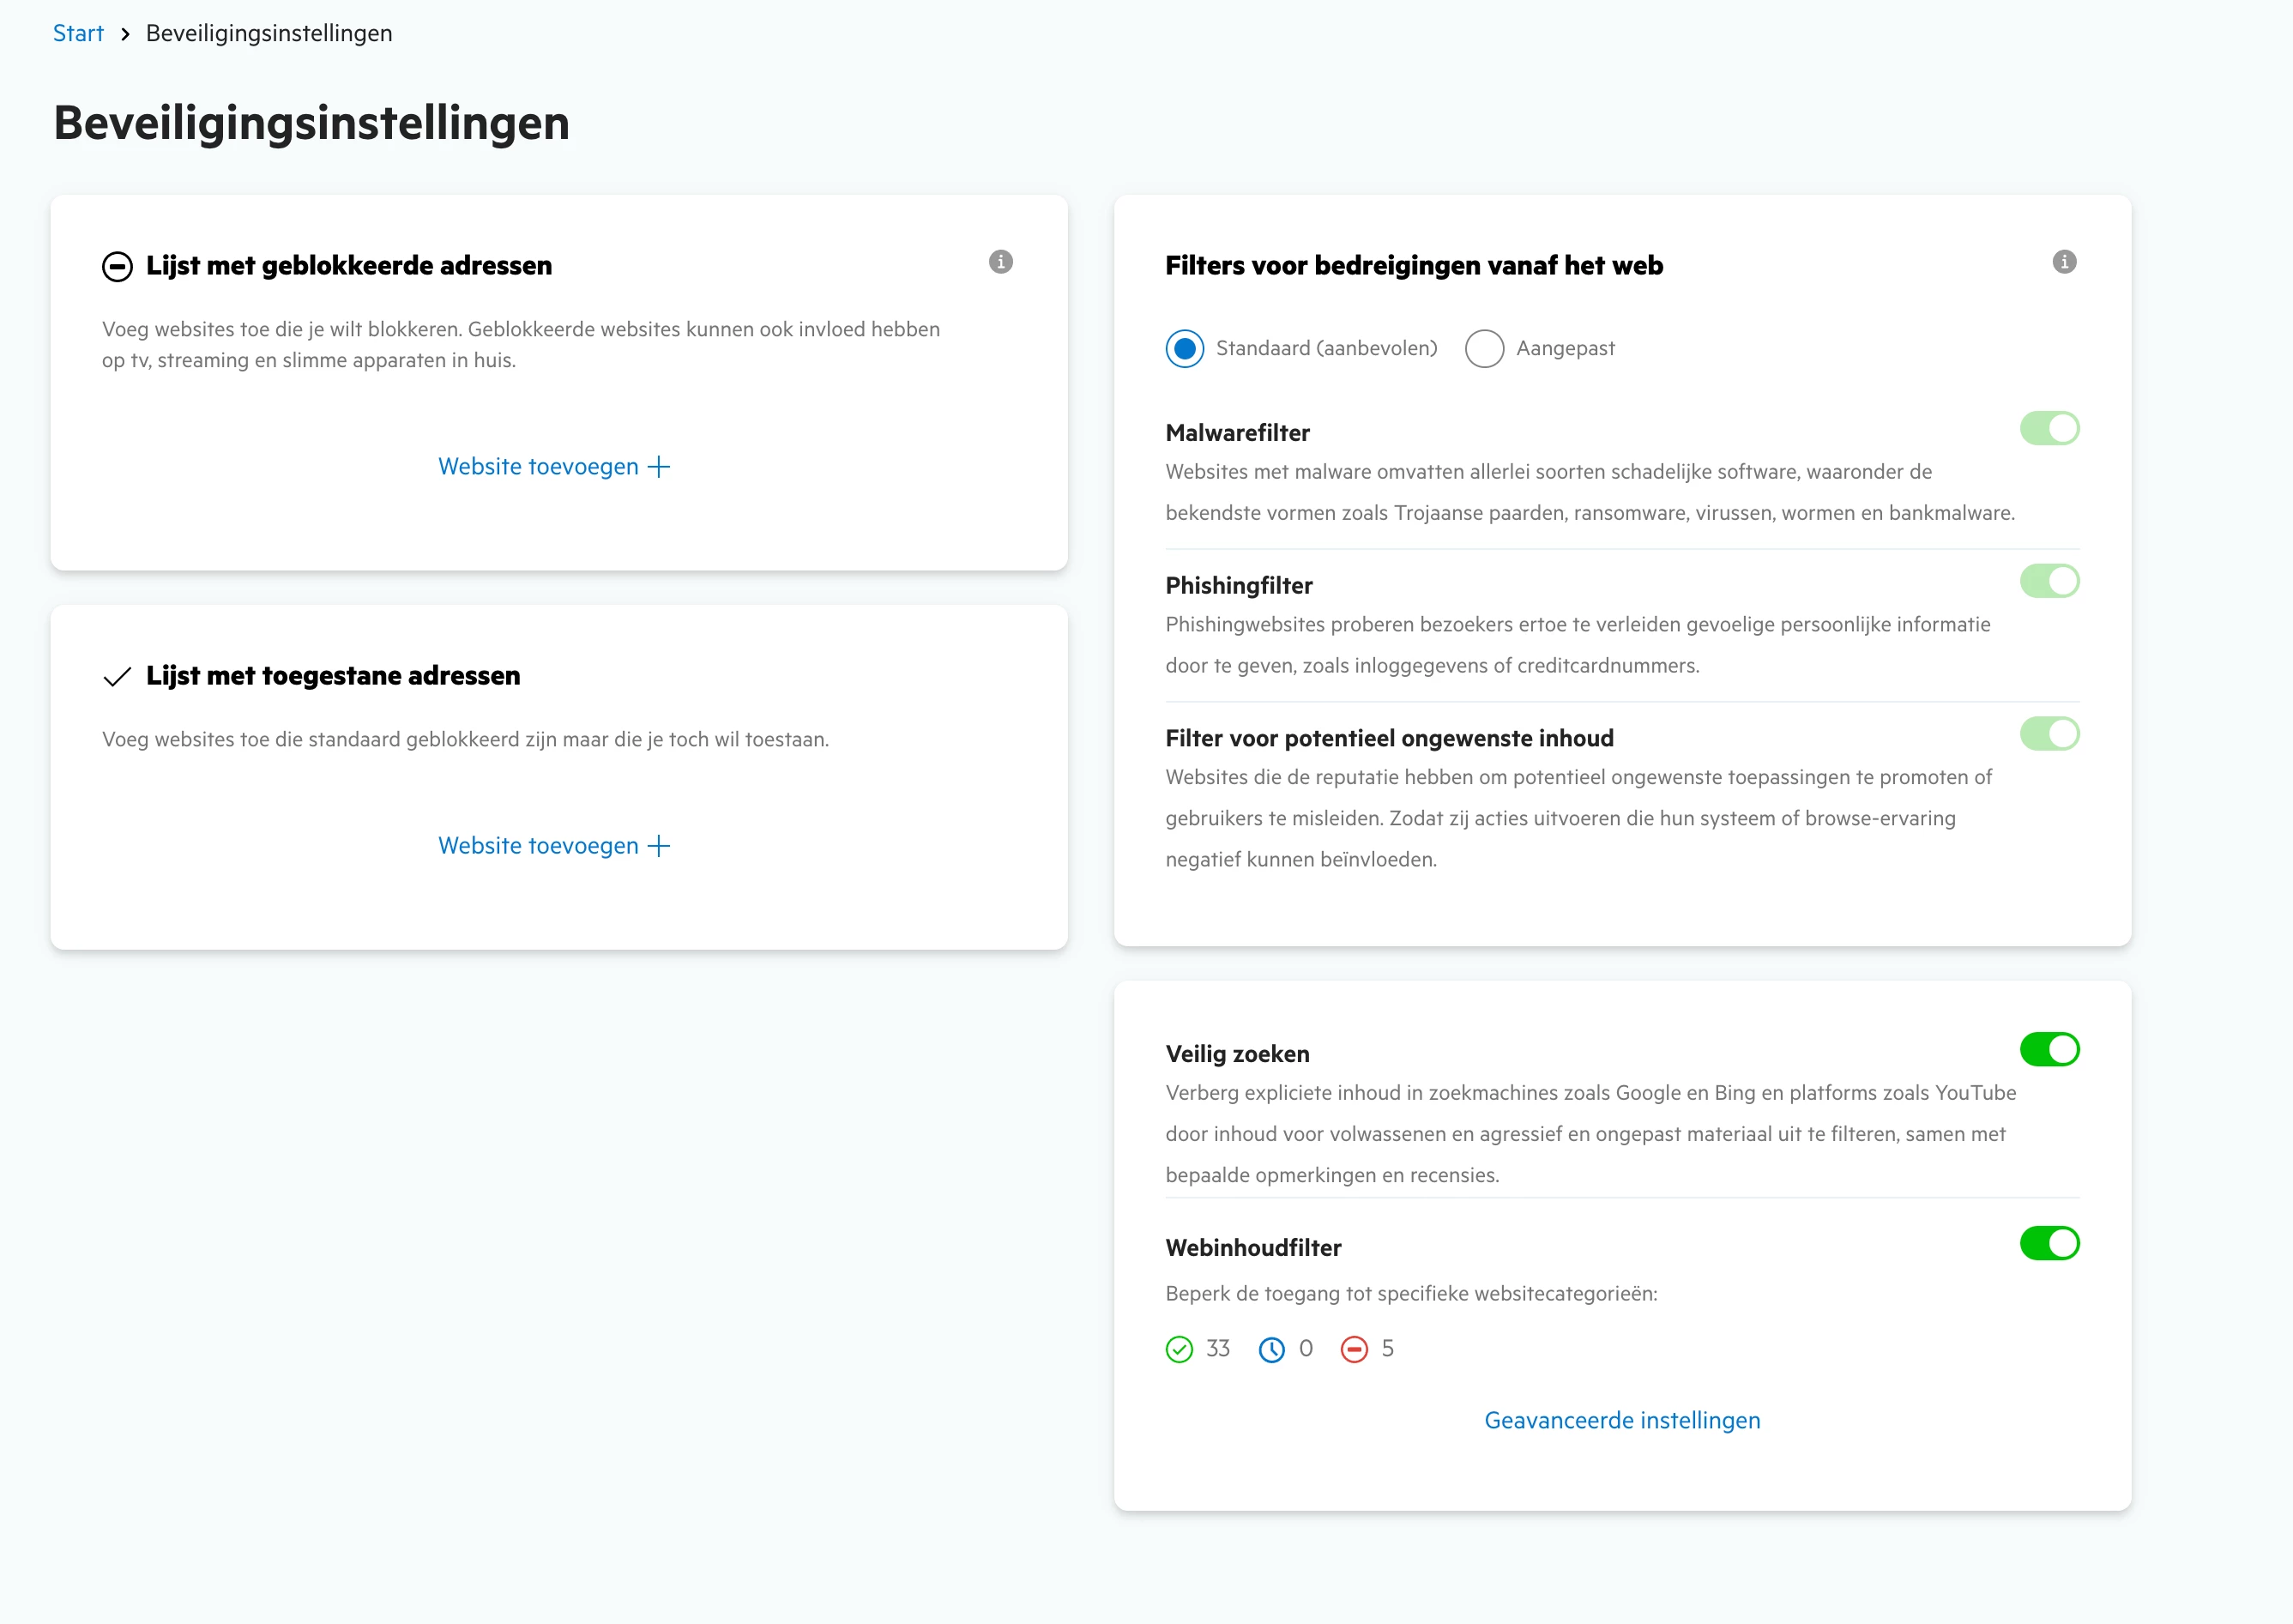Add website to allowed addresses list
The image size is (2293, 1624).
click(x=554, y=846)
